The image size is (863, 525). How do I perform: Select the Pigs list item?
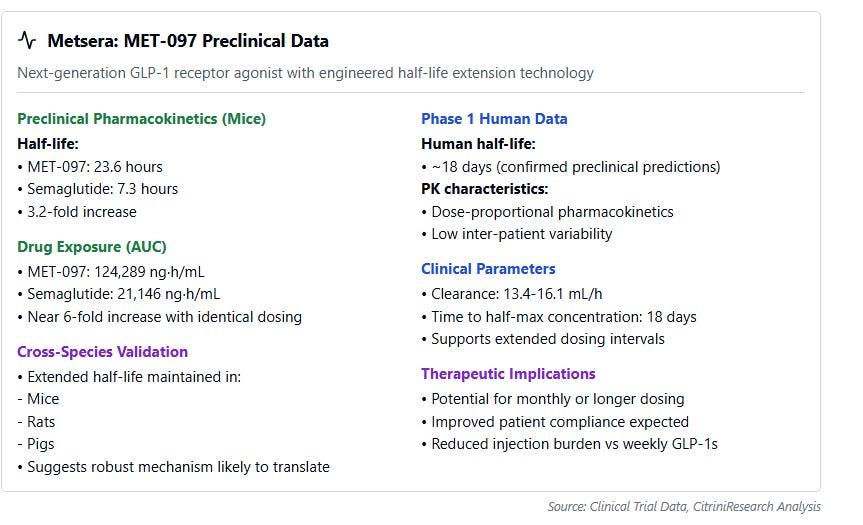click(36, 444)
